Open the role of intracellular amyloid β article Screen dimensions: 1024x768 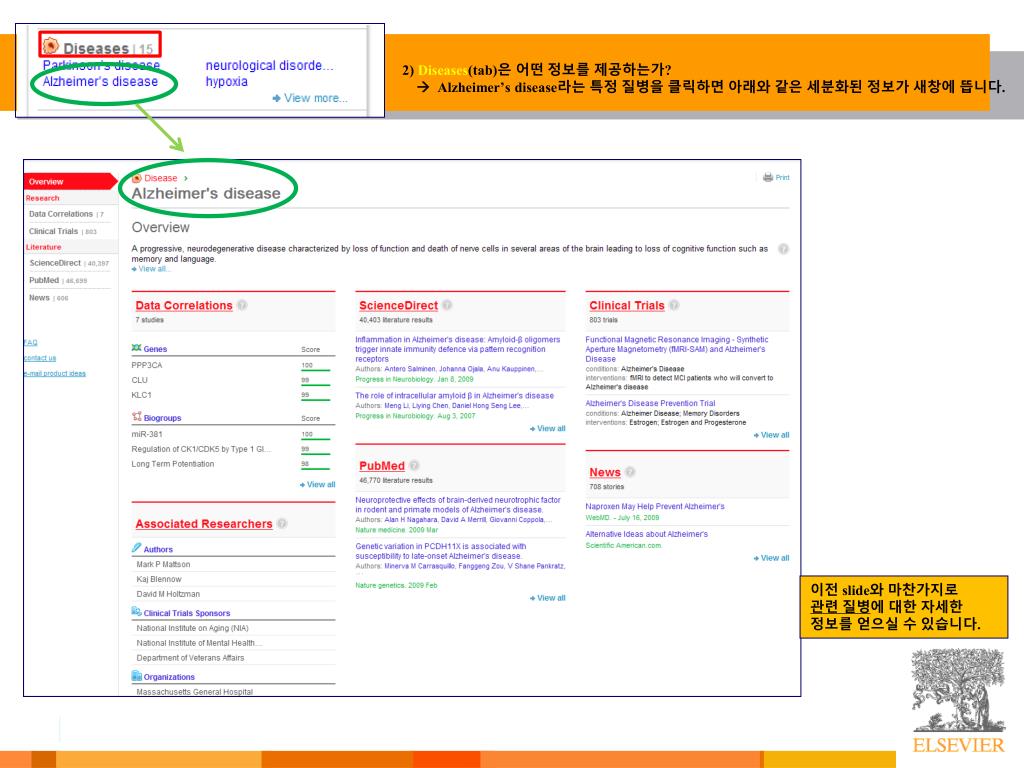pyautogui.click(x=455, y=396)
